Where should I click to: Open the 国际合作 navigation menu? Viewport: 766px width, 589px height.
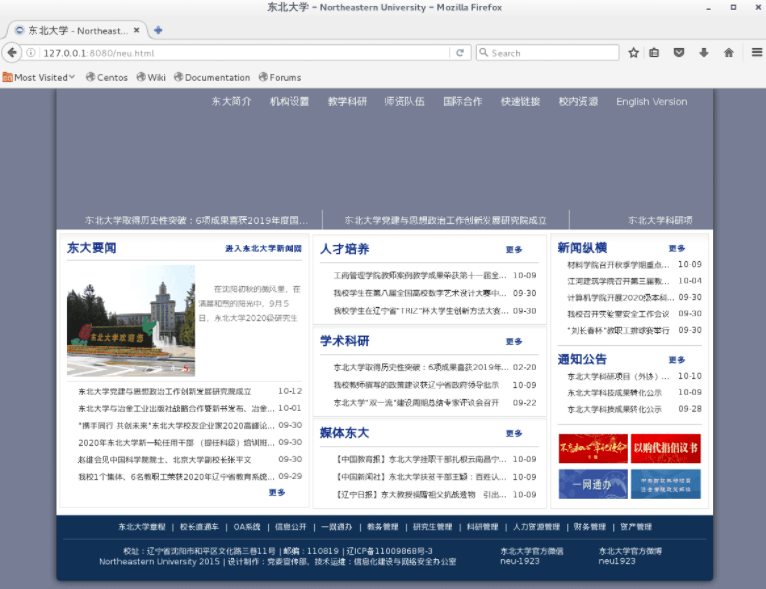pyautogui.click(x=463, y=102)
